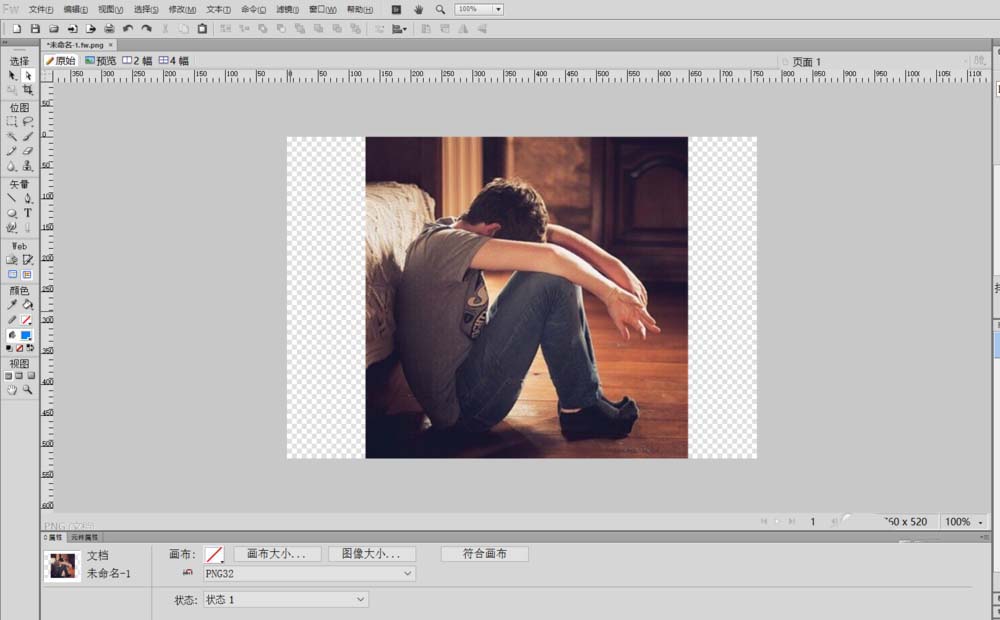This screenshot has width=1000, height=620.
Task: Select the Slice tool
Action: [27, 260]
